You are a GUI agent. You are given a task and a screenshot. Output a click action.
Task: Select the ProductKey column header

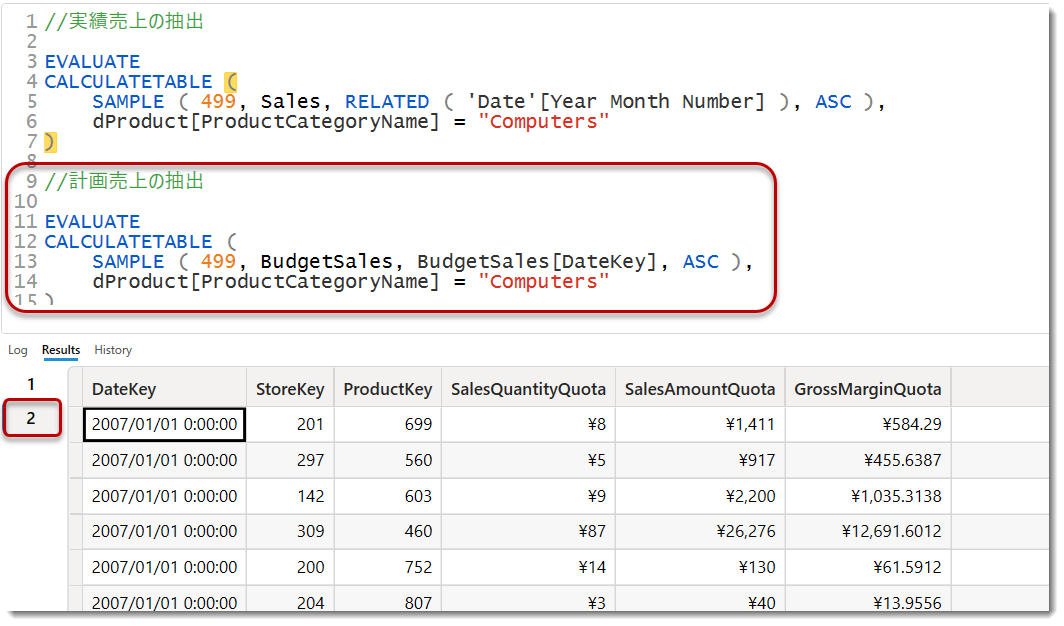pos(387,389)
